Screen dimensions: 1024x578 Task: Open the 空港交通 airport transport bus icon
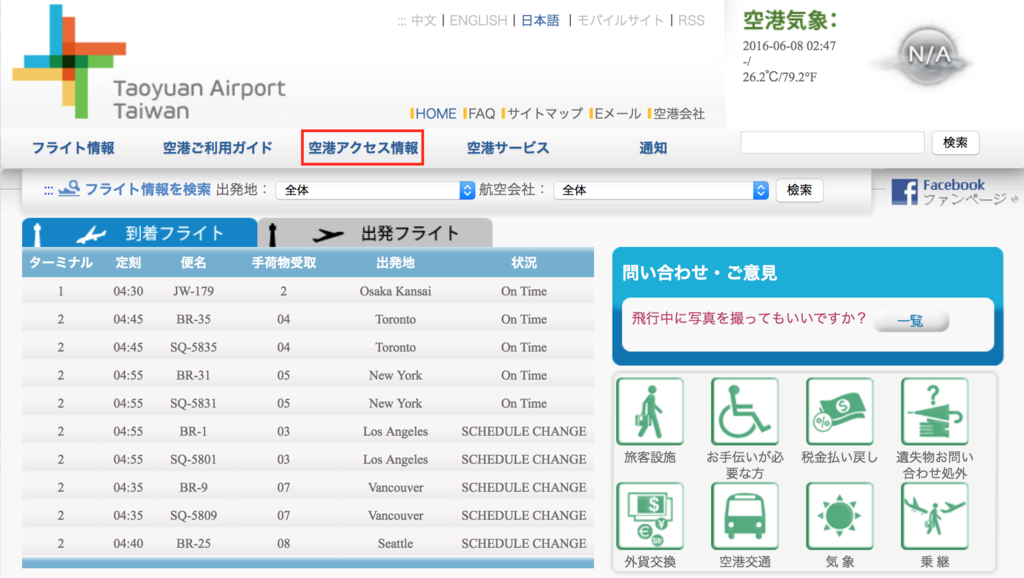coord(744,516)
